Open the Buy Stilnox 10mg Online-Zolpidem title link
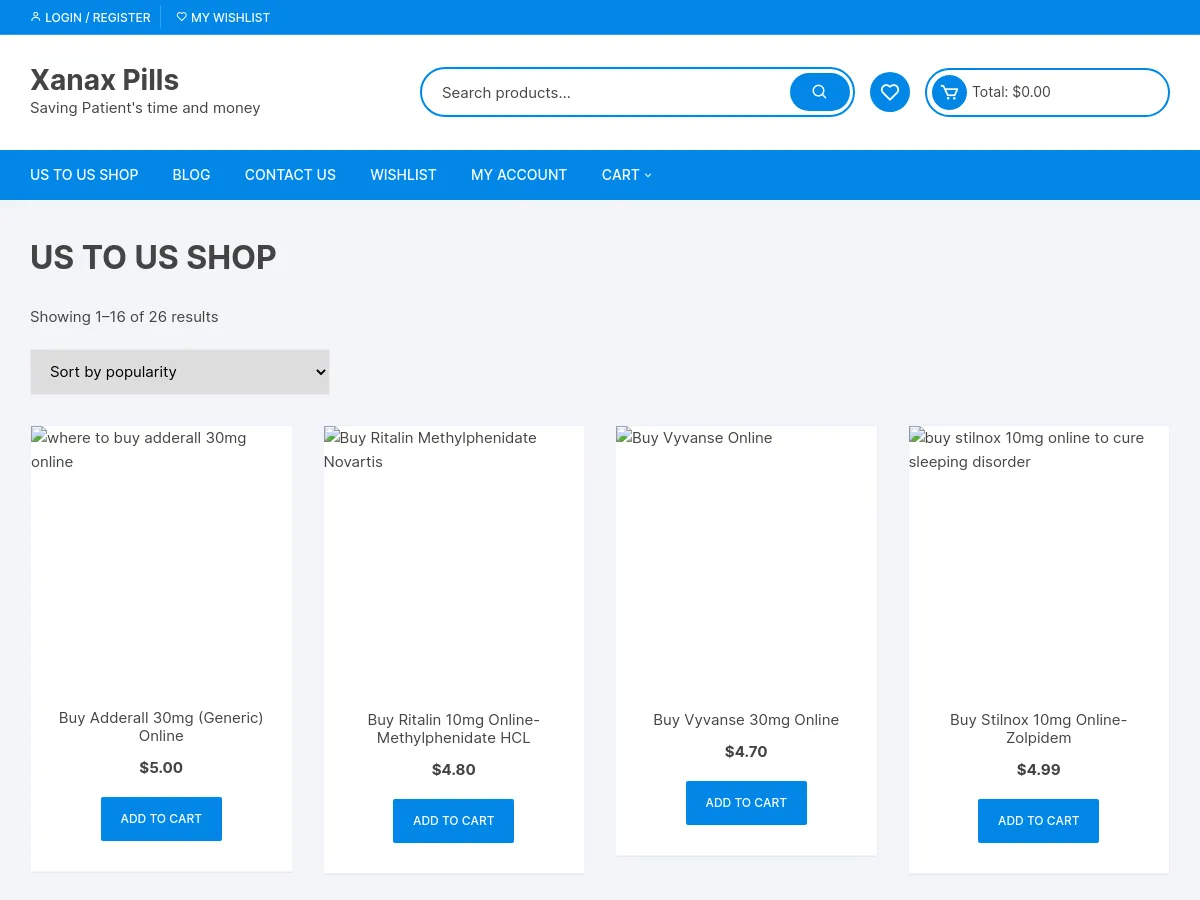This screenshot has width=1200, height=900. [x=1038, y=729]
